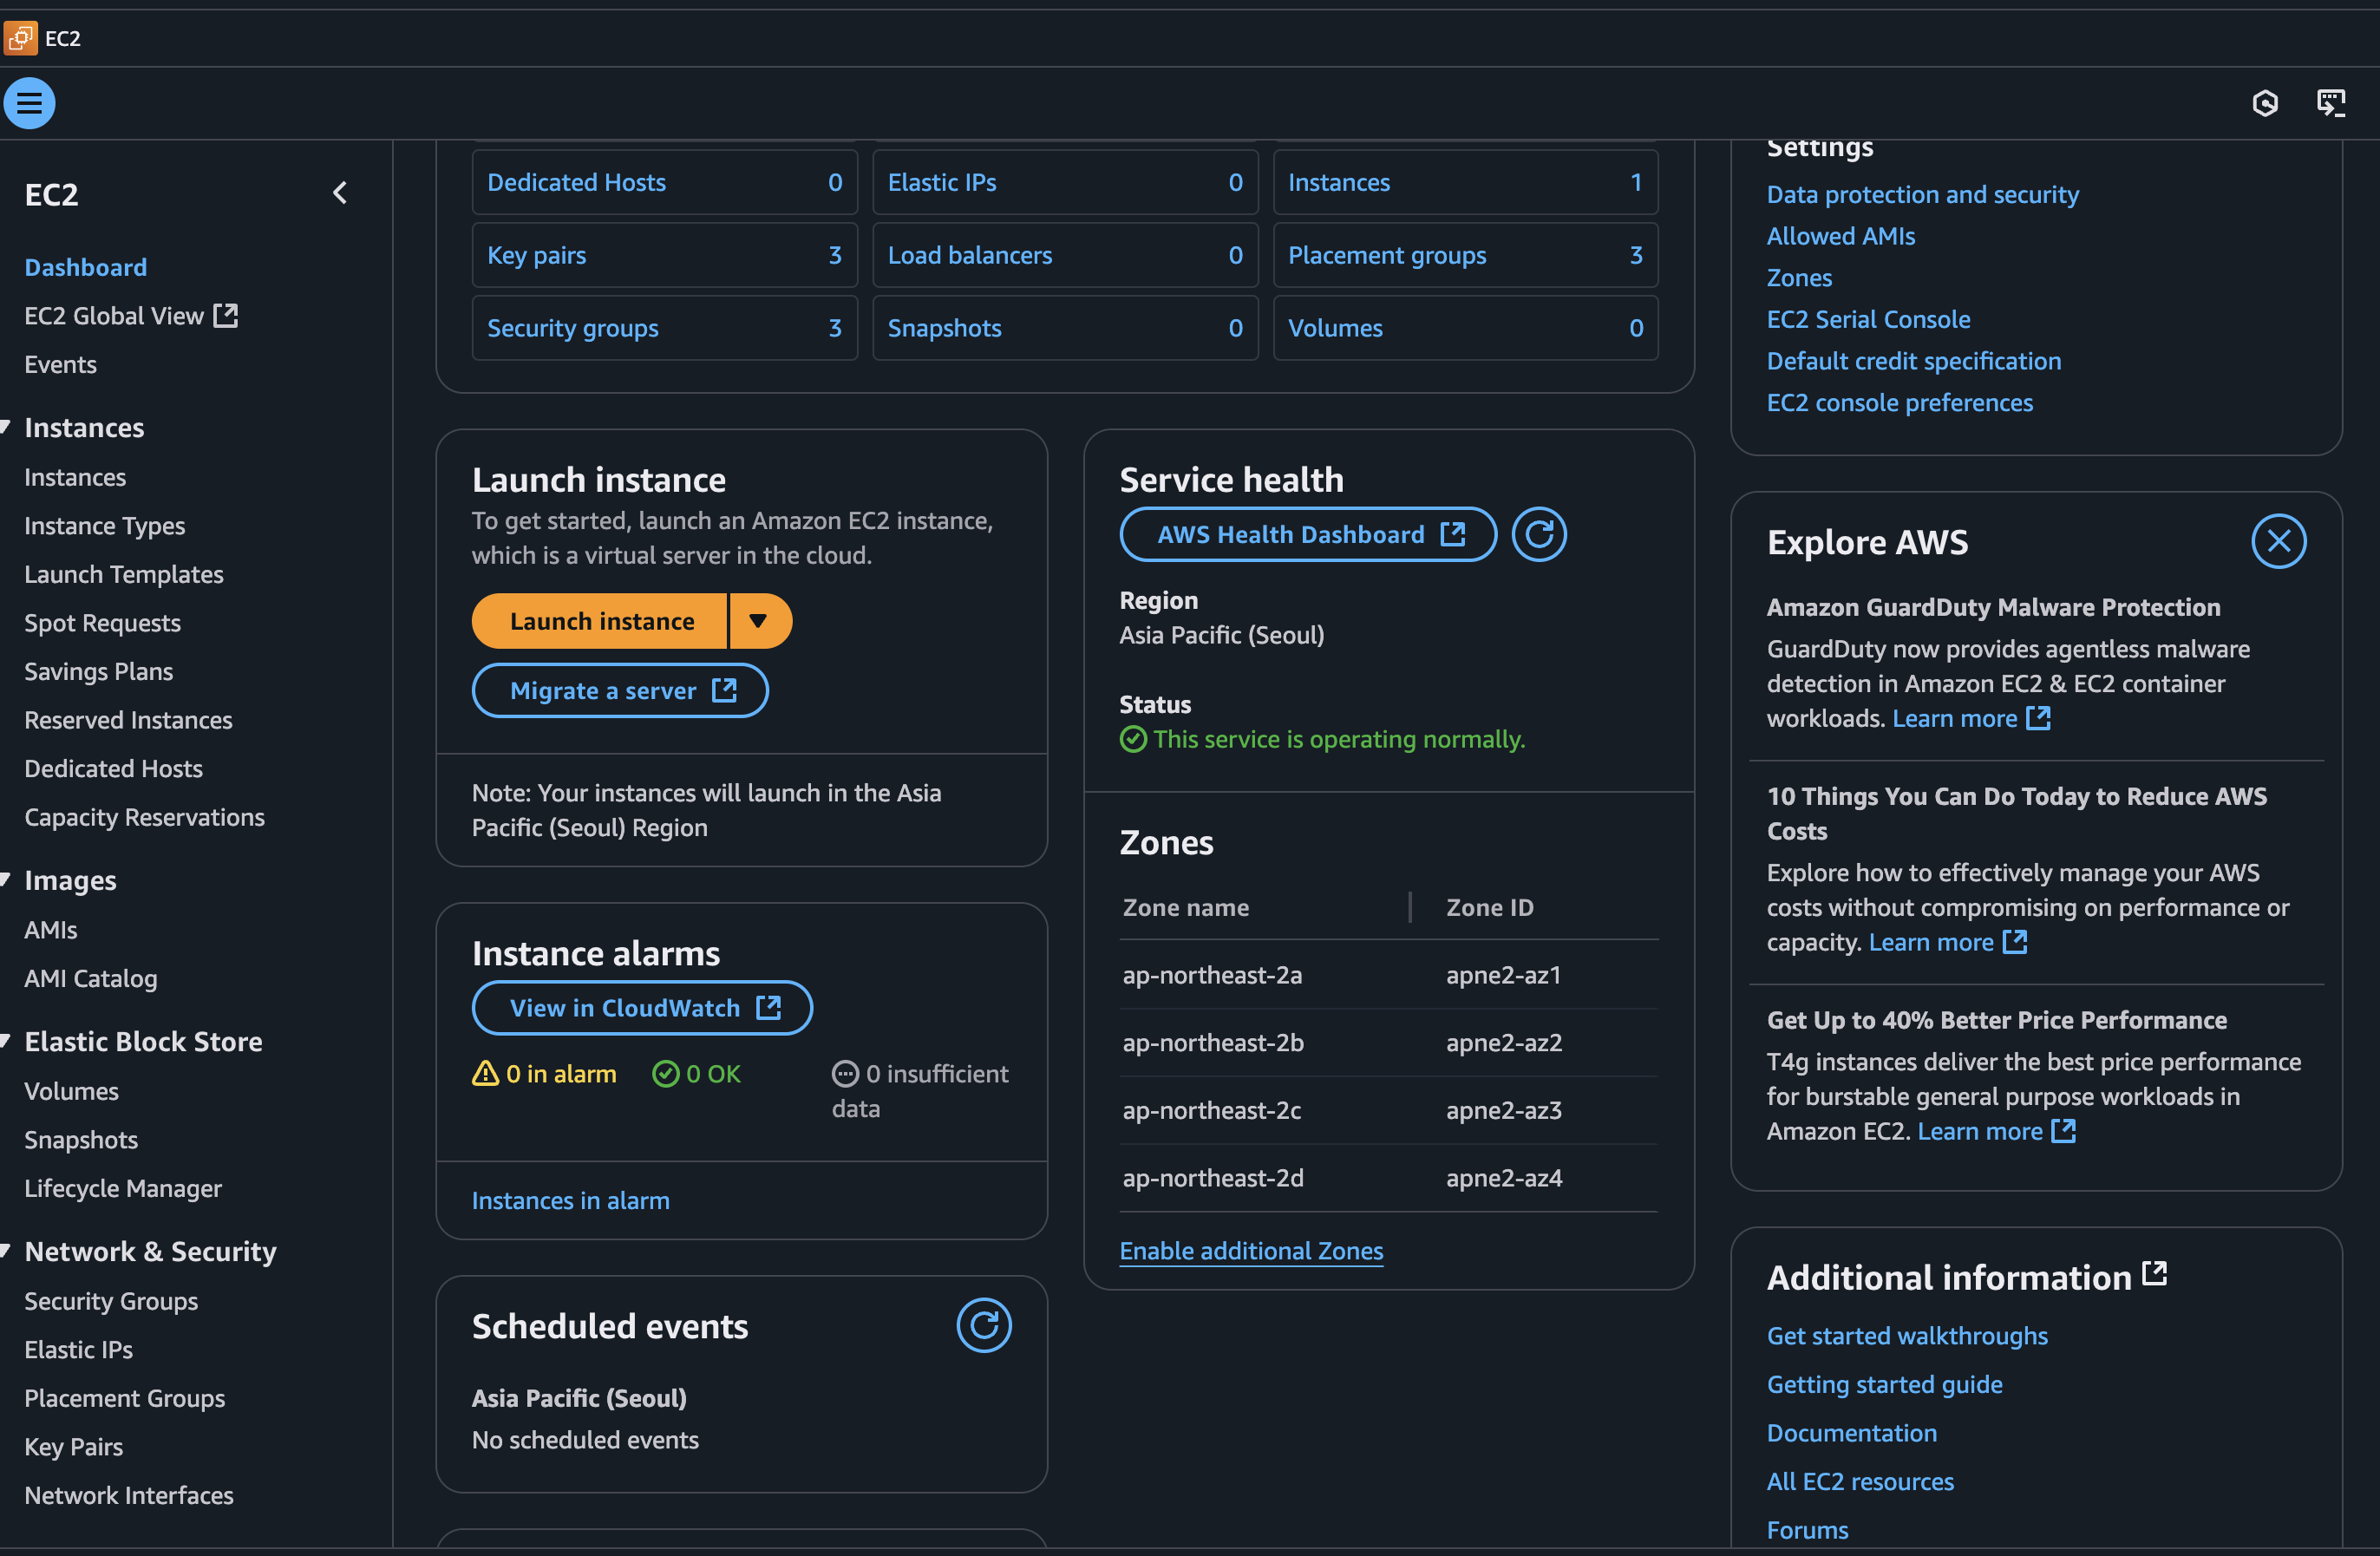Open Getting started guide link

(x=1884, y=1384)
